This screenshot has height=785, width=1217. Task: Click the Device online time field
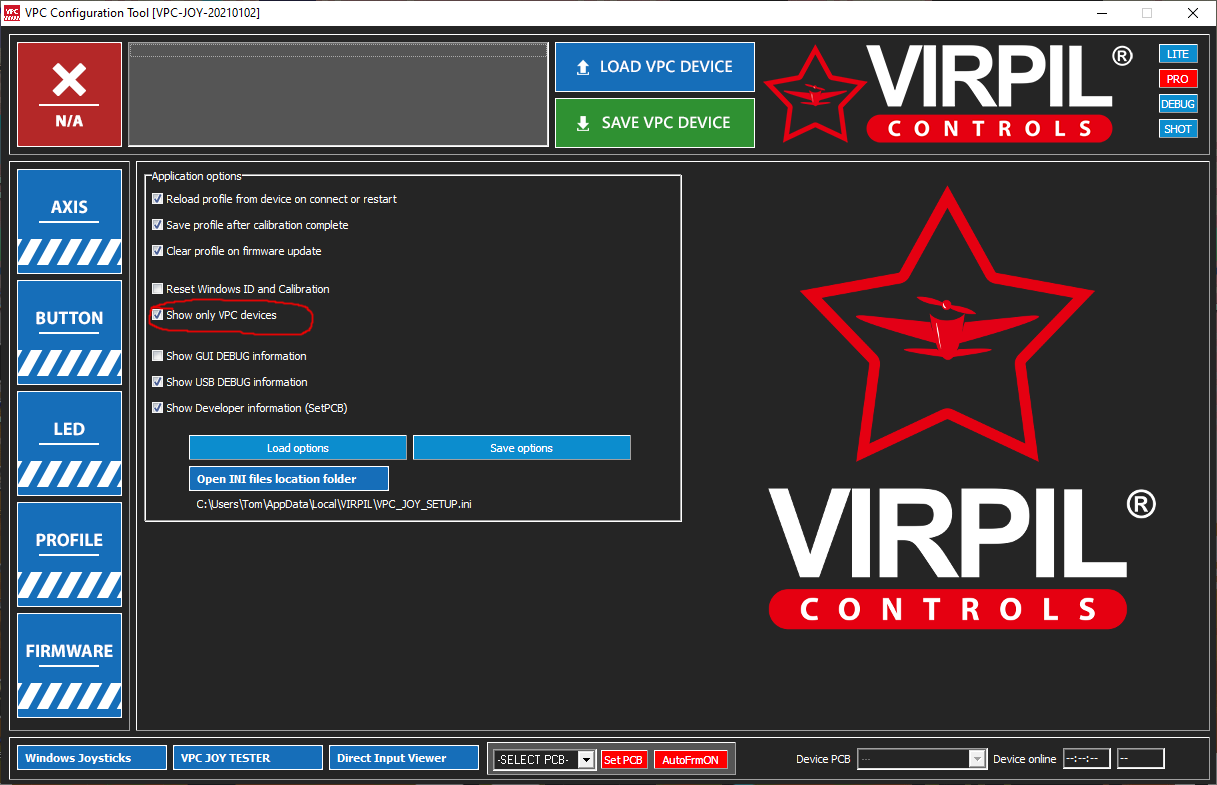point(1086,759)
